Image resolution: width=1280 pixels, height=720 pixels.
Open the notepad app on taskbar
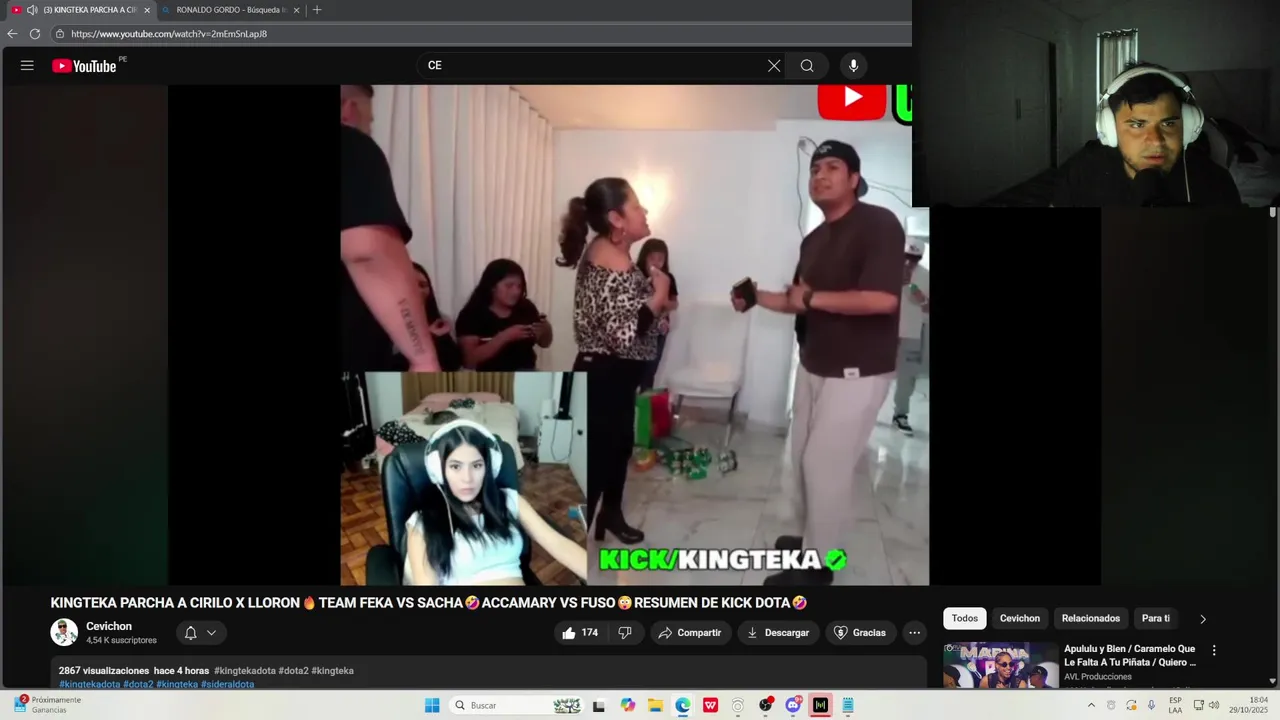pos(848,705)
